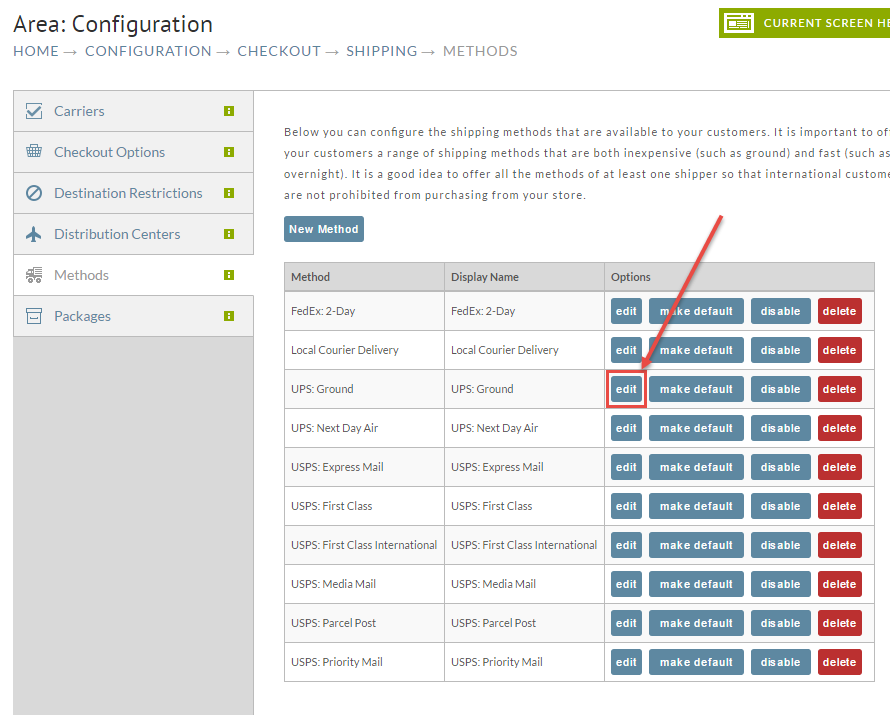890x715 pixels.
Task: Open CHECKOUT breadcrumb link
Action: 279,51
